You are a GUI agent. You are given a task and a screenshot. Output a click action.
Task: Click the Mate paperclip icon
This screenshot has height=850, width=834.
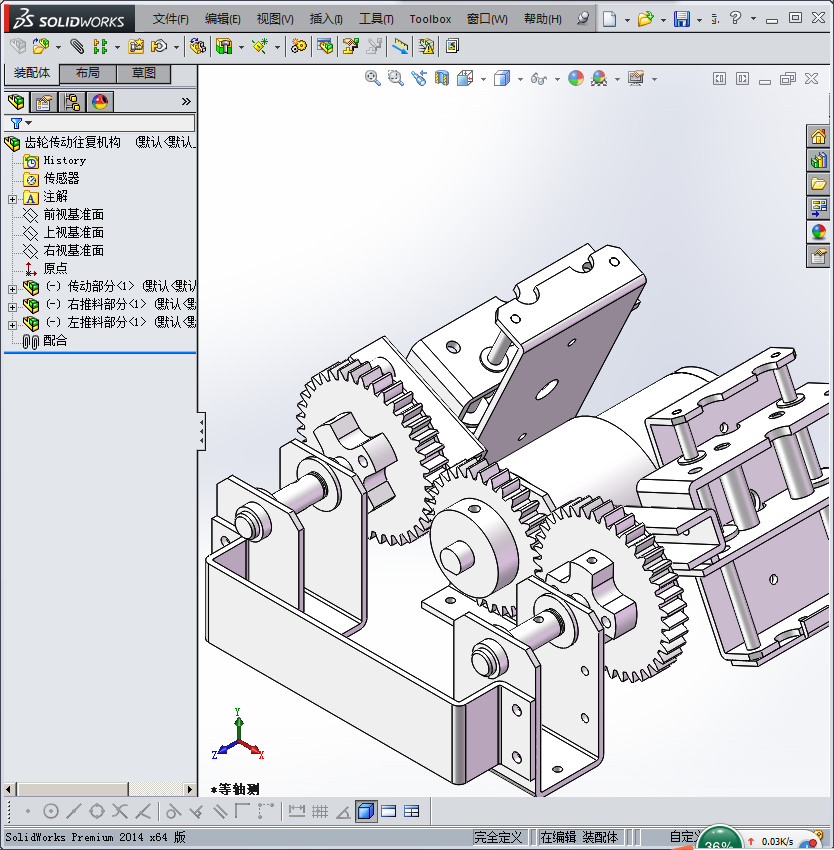(78, 47)
